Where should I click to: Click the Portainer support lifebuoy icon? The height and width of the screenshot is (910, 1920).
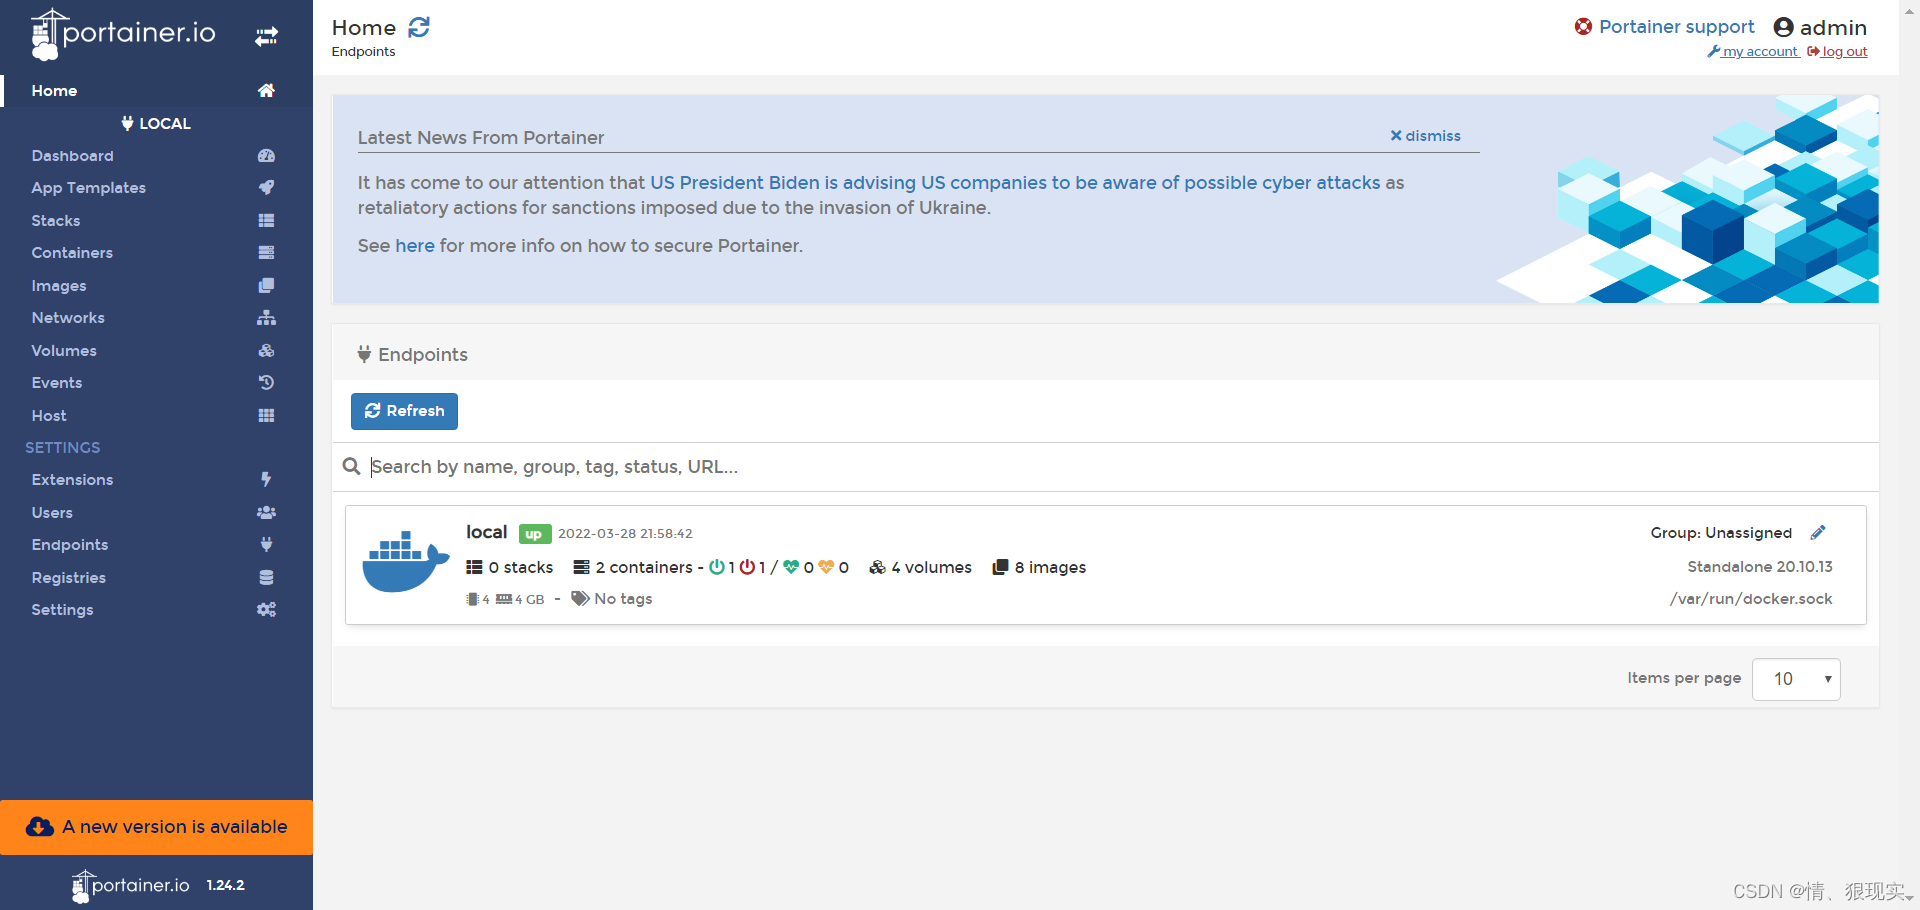point(1583,26)
